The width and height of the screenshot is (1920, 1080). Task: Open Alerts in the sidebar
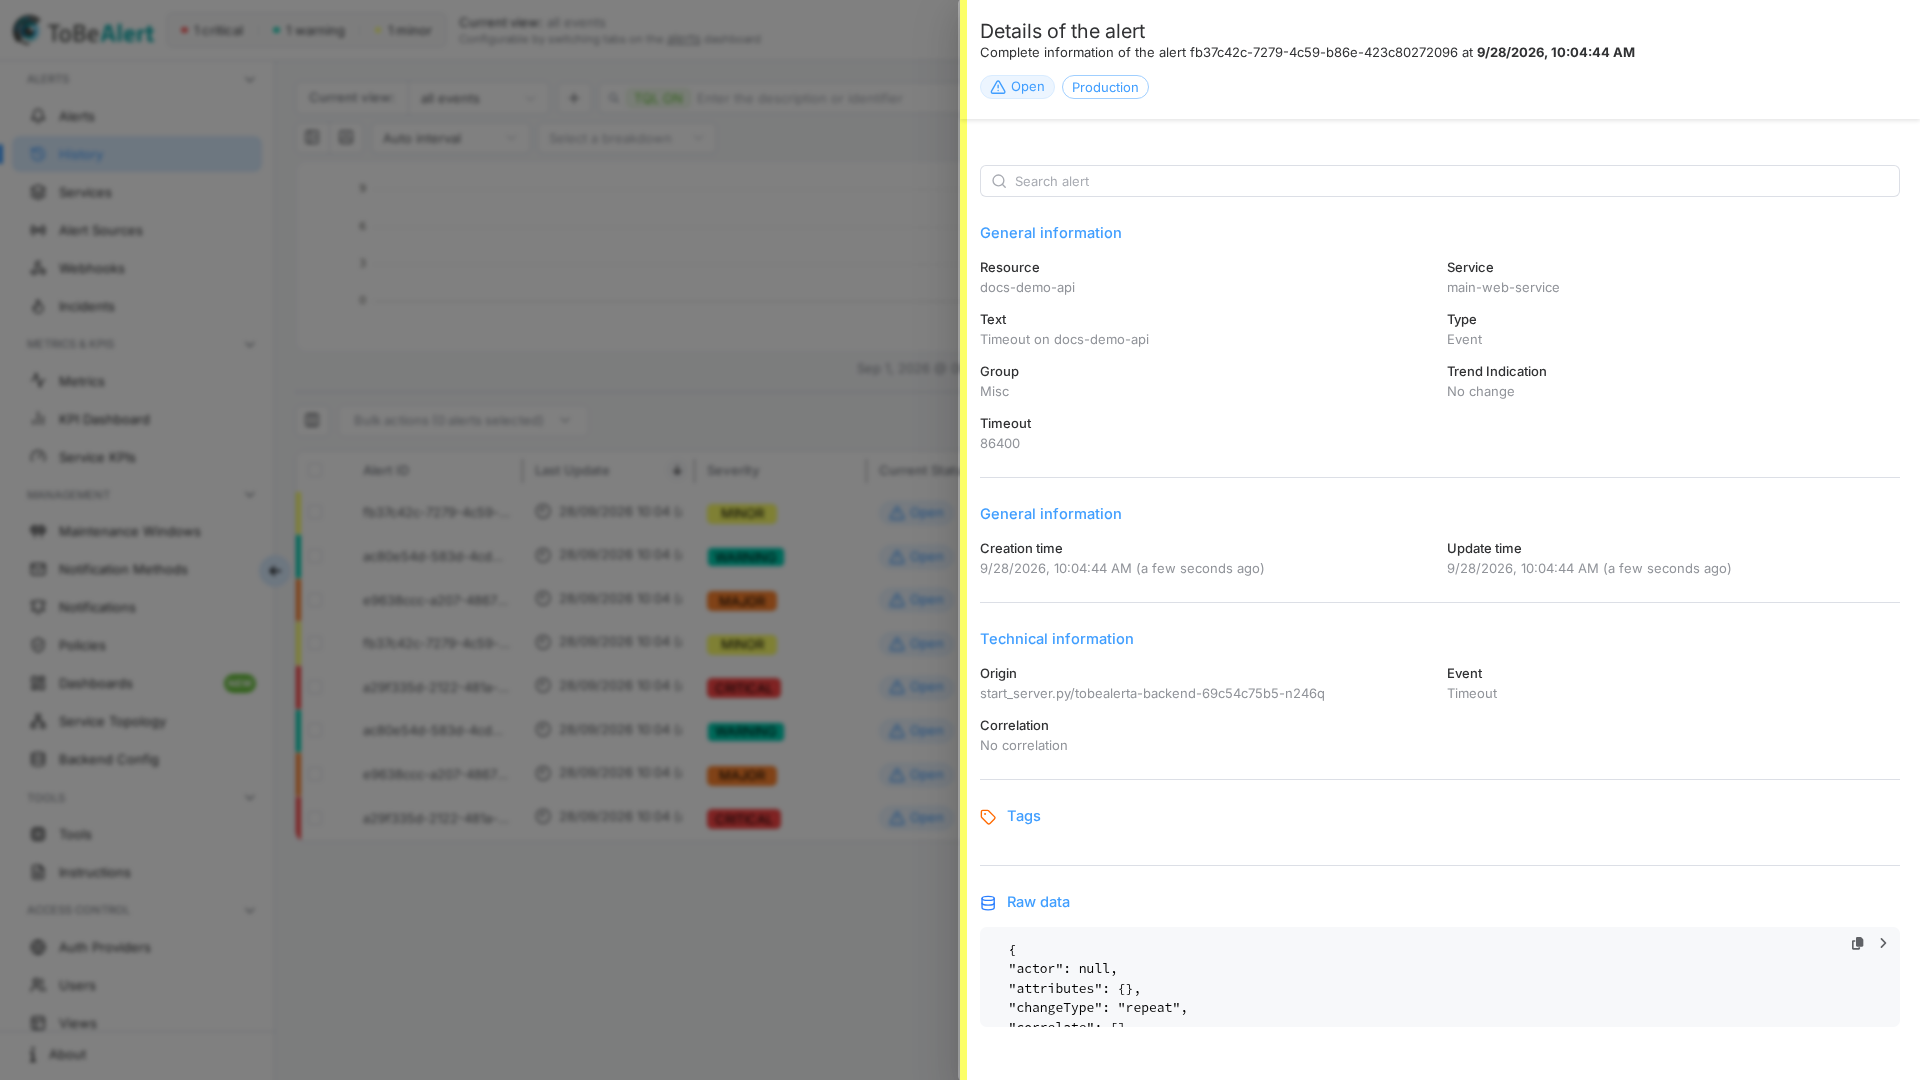pyautogui.click(x=136, y=116)
